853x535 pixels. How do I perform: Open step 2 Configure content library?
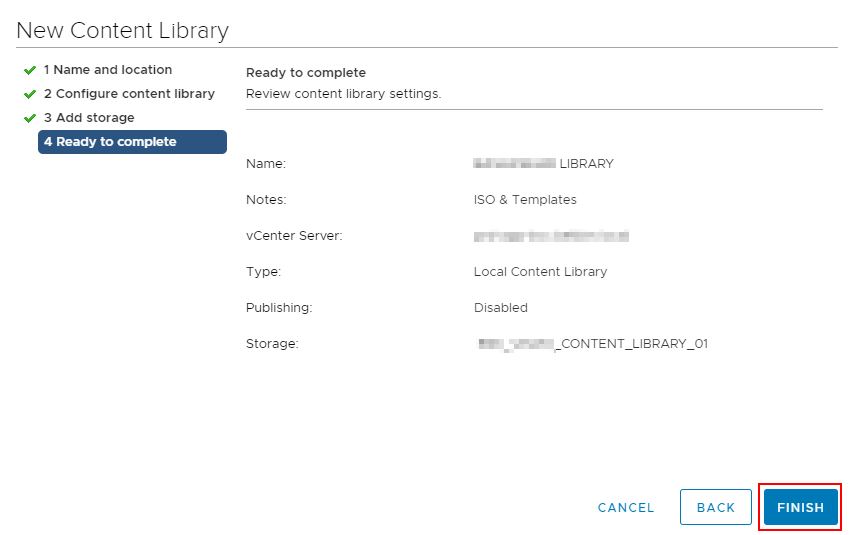point(129,94)
